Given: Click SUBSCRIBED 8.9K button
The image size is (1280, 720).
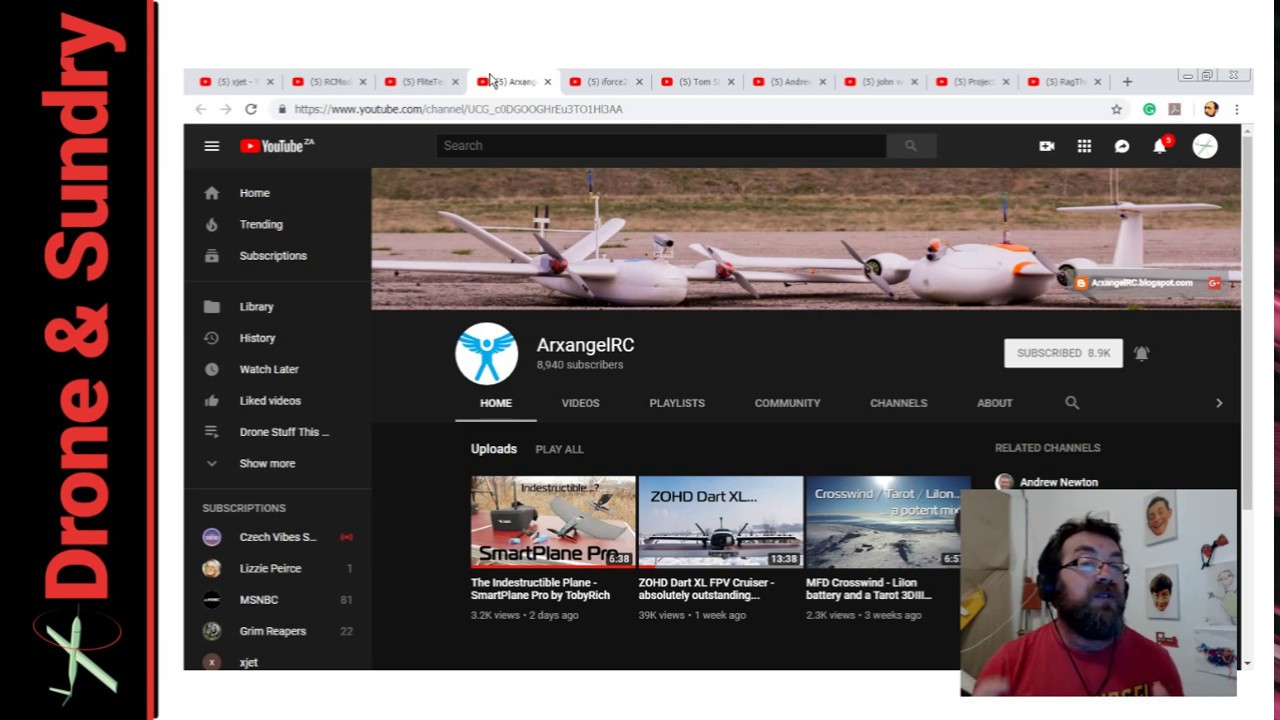Looking at the screenshot, I should click(x=1063, y=353).
